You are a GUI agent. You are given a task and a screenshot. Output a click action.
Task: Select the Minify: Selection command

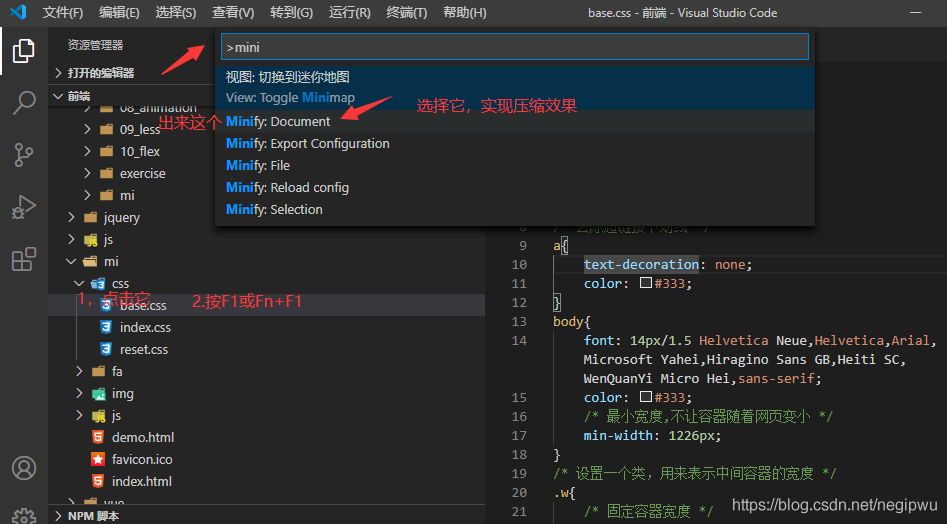[515, 209]
